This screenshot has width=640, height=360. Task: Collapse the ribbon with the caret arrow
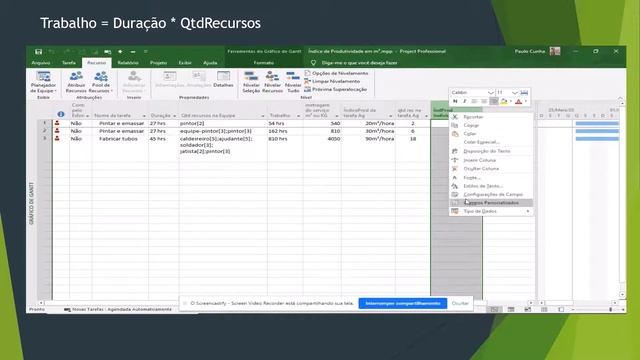[x=620, y=98]
